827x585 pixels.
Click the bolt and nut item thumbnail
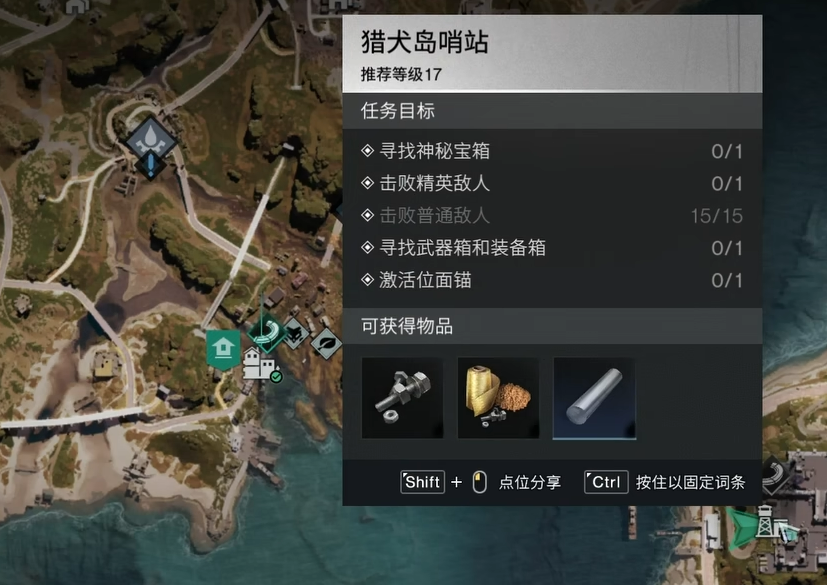[x=402, y=398]
